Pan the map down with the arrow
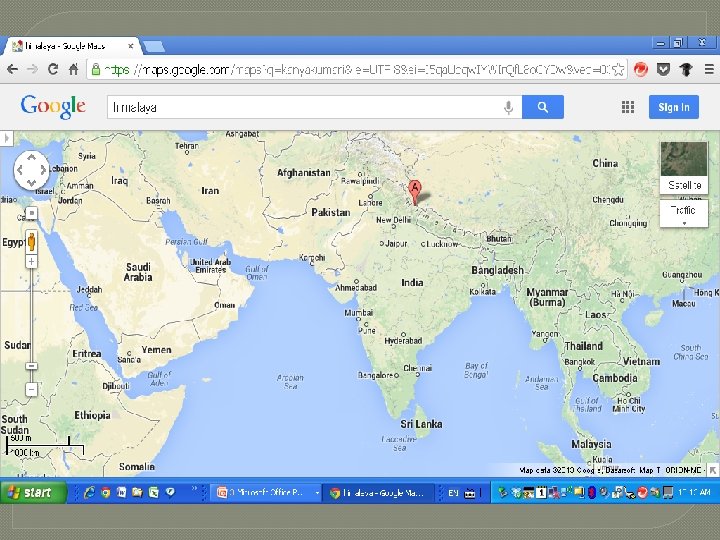The width and height of the screenshot is (720, 540). tap(31, 183)
